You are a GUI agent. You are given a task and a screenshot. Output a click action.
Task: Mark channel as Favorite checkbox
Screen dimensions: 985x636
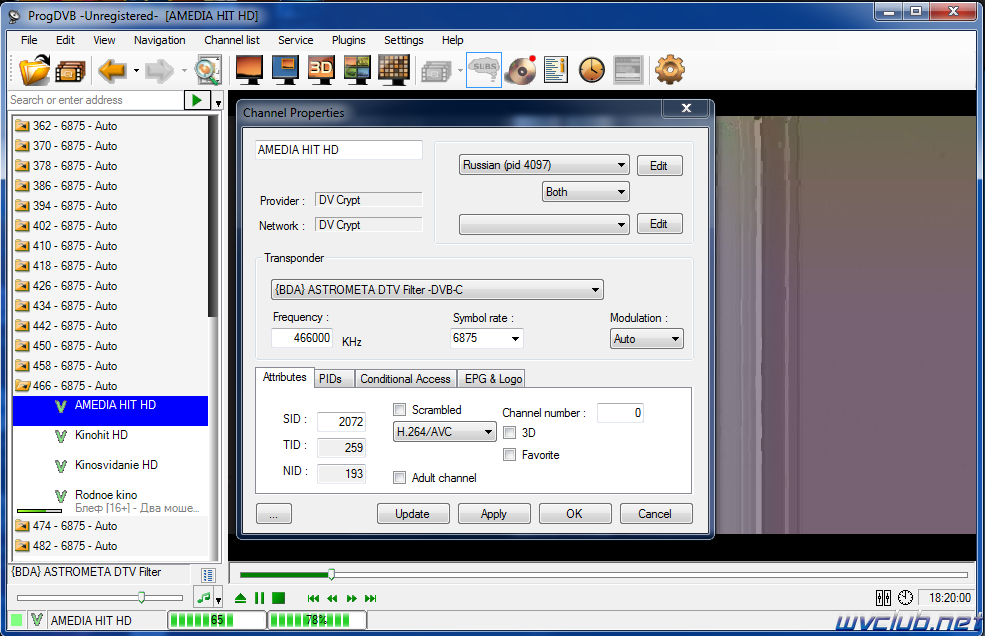coord(509,454)
